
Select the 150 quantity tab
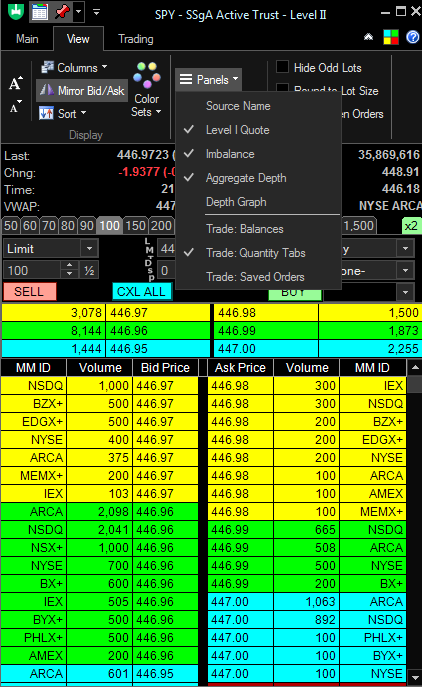pyautogui.click(x=135, y=226)
